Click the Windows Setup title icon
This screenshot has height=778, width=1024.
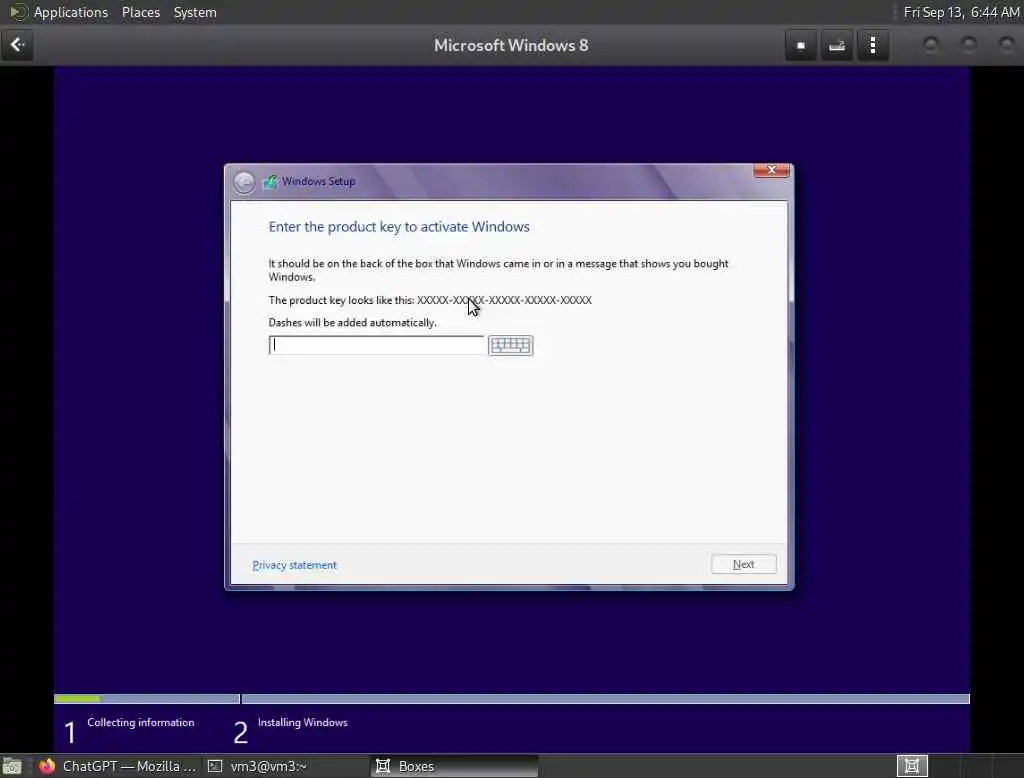point(270,182)
